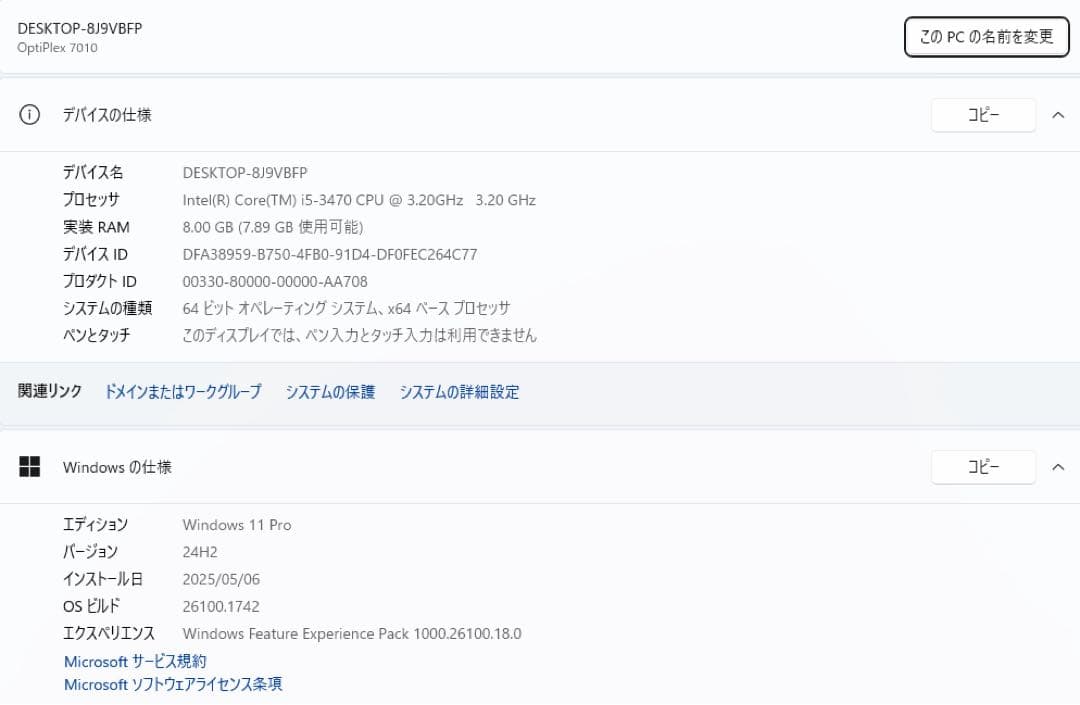This screenshot has height=705, width=1080.
Task: Click the info icon beside デバイスの仕様
Action: coord(29,114)
